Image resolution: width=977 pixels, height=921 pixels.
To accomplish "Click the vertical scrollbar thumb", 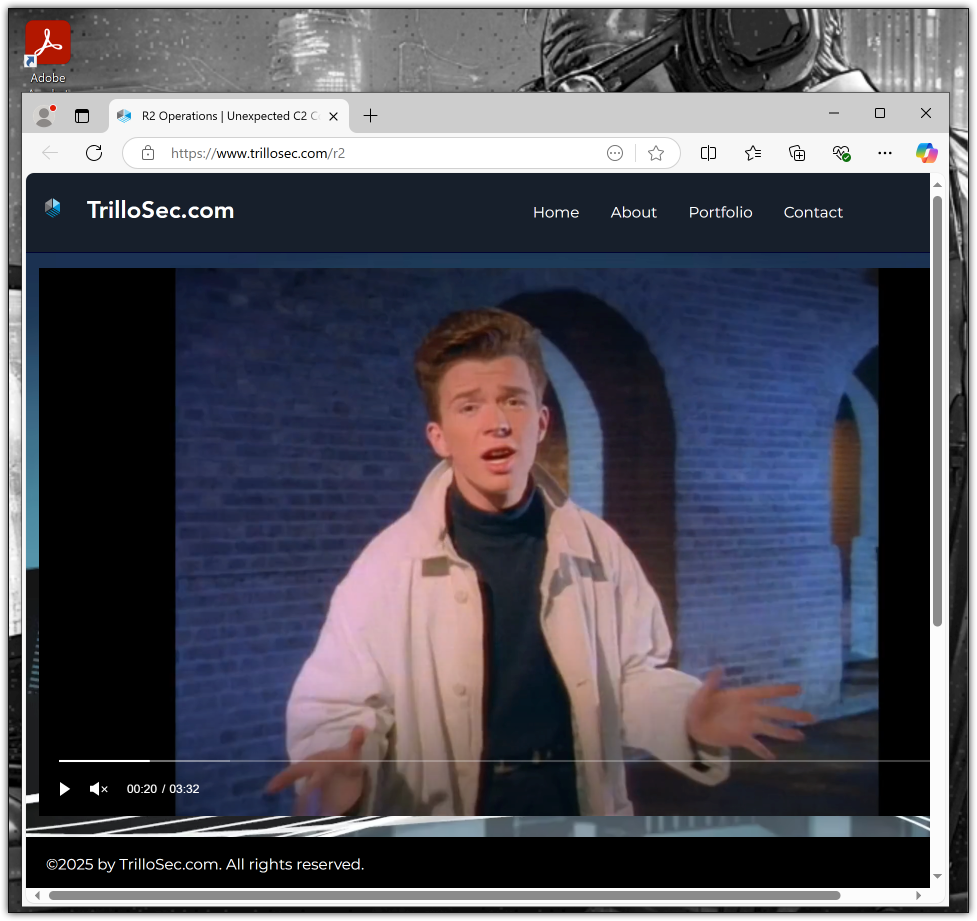I will 937,411.
